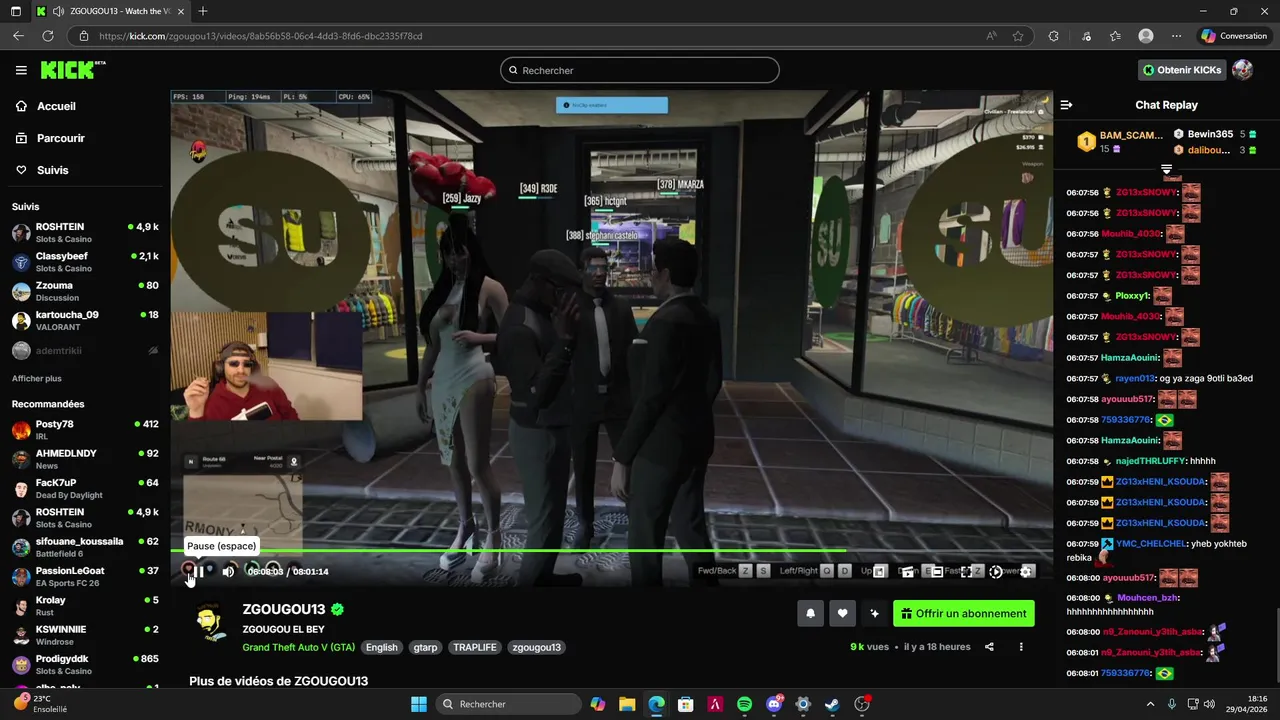This screenshot has height=720, width=1280.
Task: Click Bewin365 in gifter leaderboard
Action: pos(1214,134)
